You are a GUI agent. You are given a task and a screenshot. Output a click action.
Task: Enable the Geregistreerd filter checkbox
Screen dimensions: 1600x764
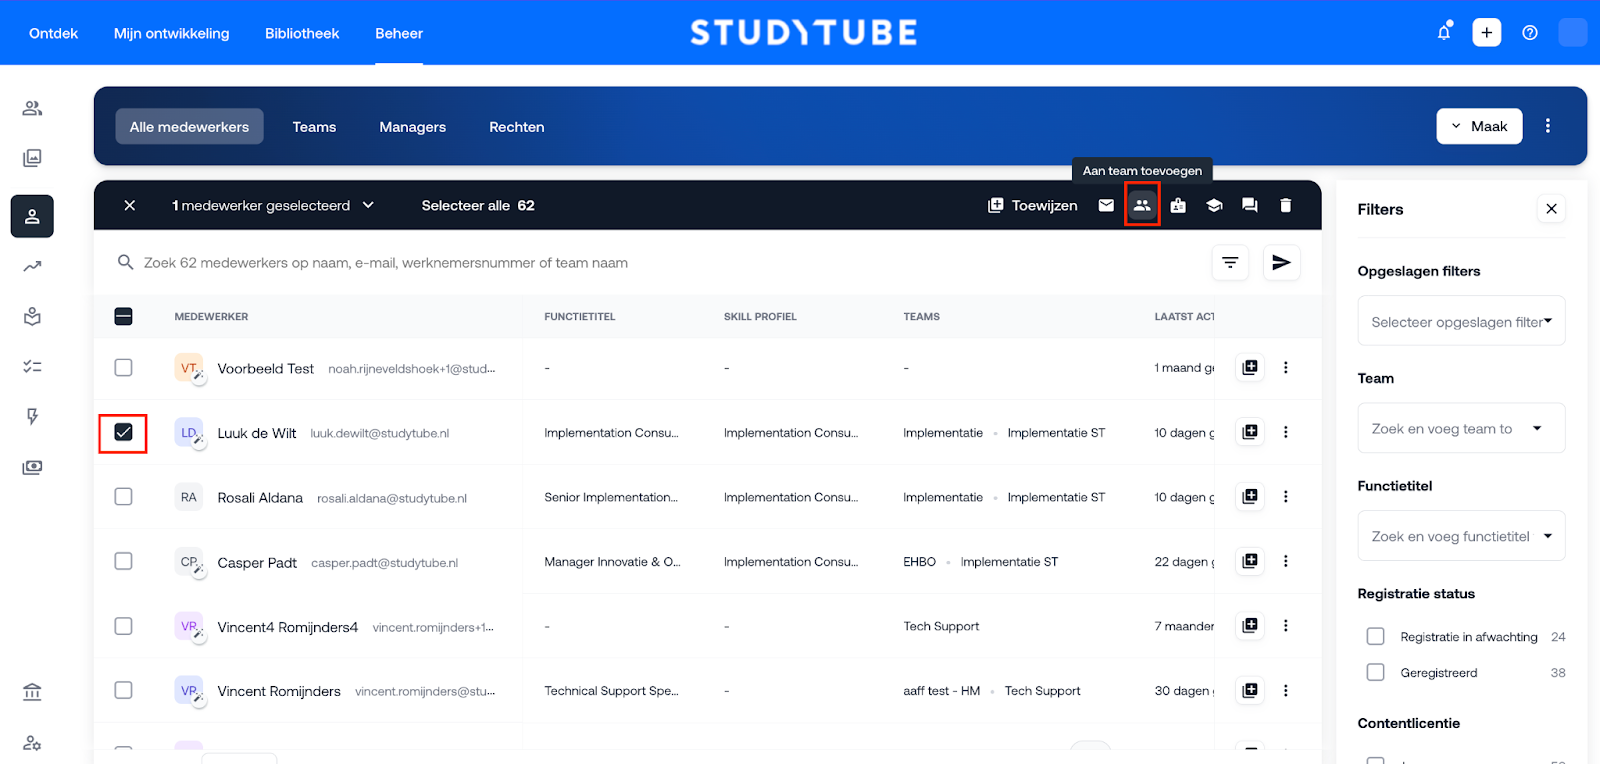(x=1376, y=672)
